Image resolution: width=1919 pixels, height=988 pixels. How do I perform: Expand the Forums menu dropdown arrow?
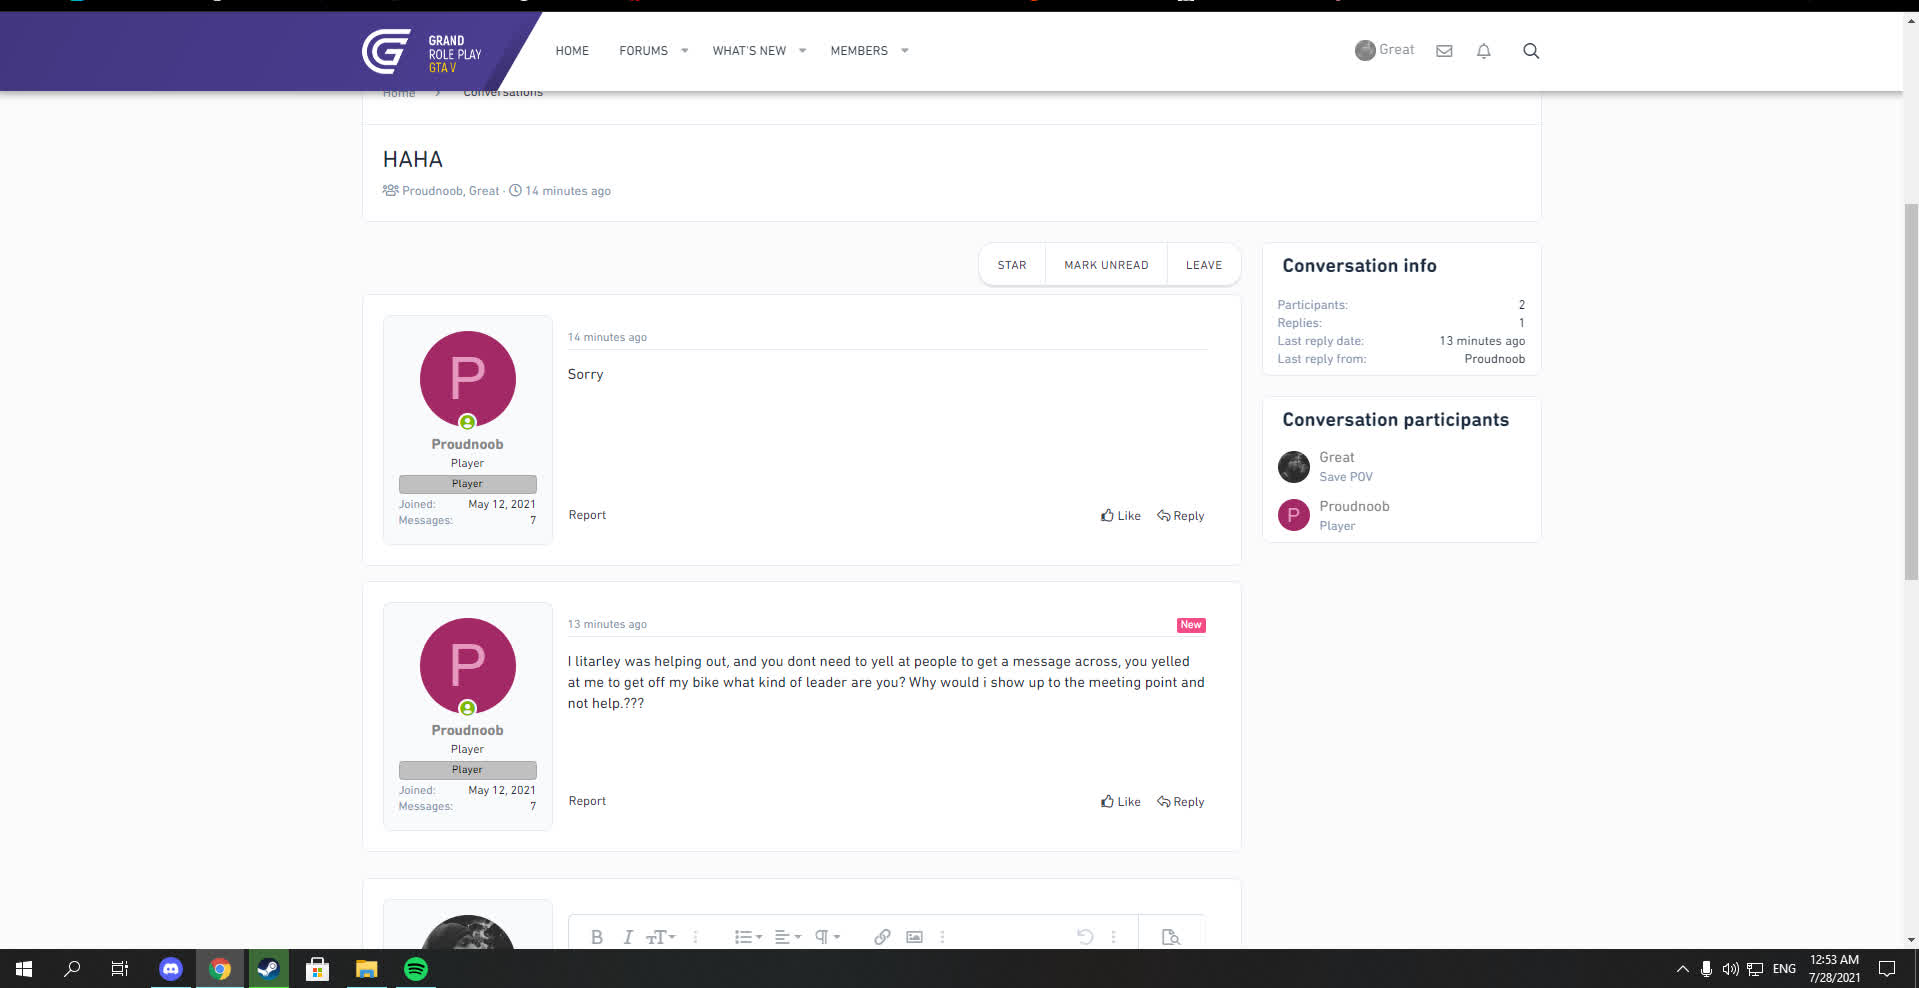685,51
